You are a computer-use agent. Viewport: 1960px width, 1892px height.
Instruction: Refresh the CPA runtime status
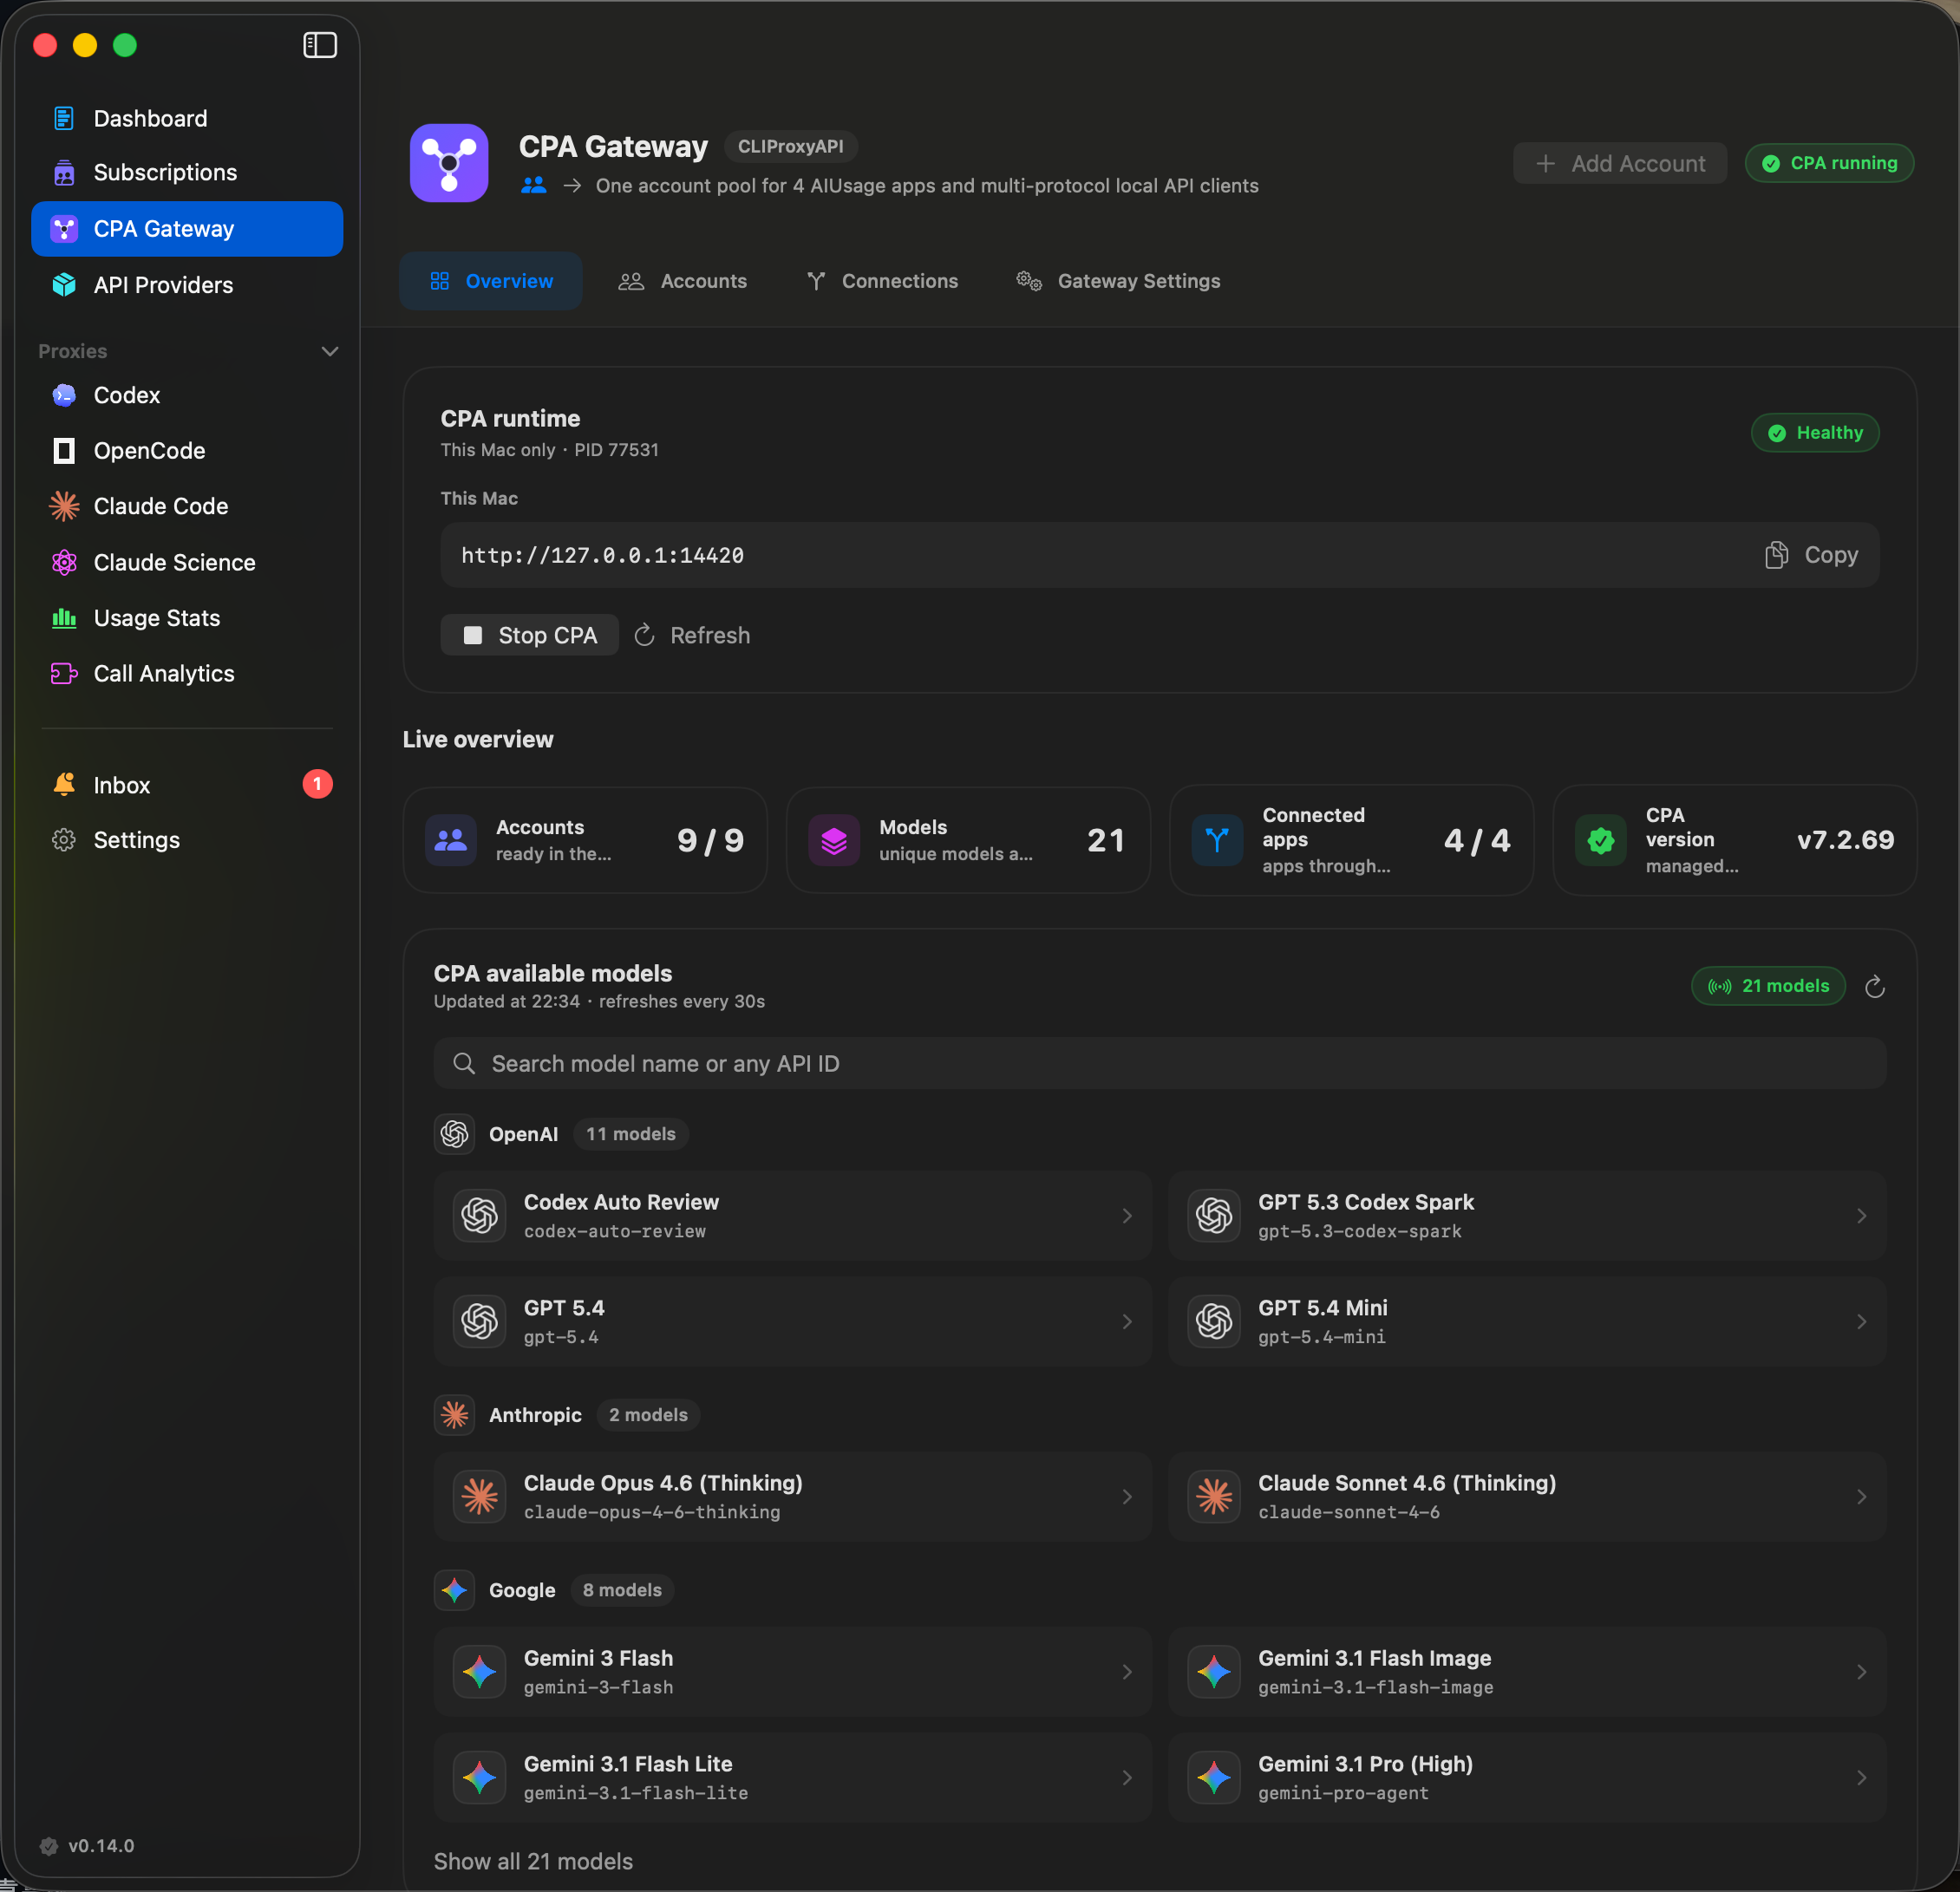[x=692, y=635]
